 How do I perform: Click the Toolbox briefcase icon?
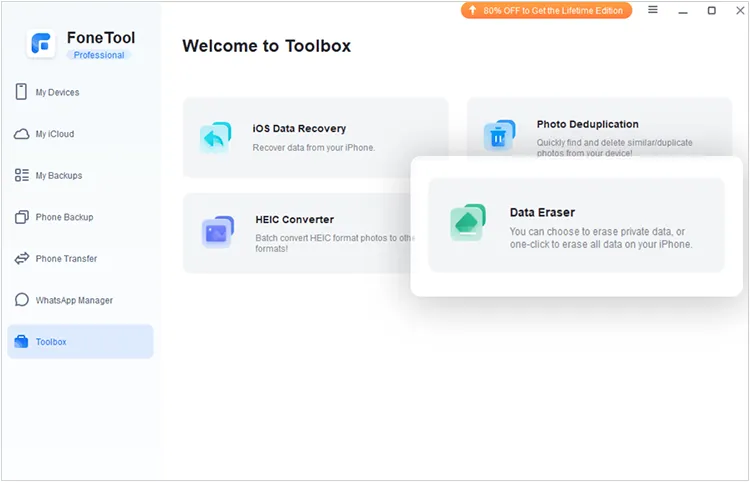[22, 341]
